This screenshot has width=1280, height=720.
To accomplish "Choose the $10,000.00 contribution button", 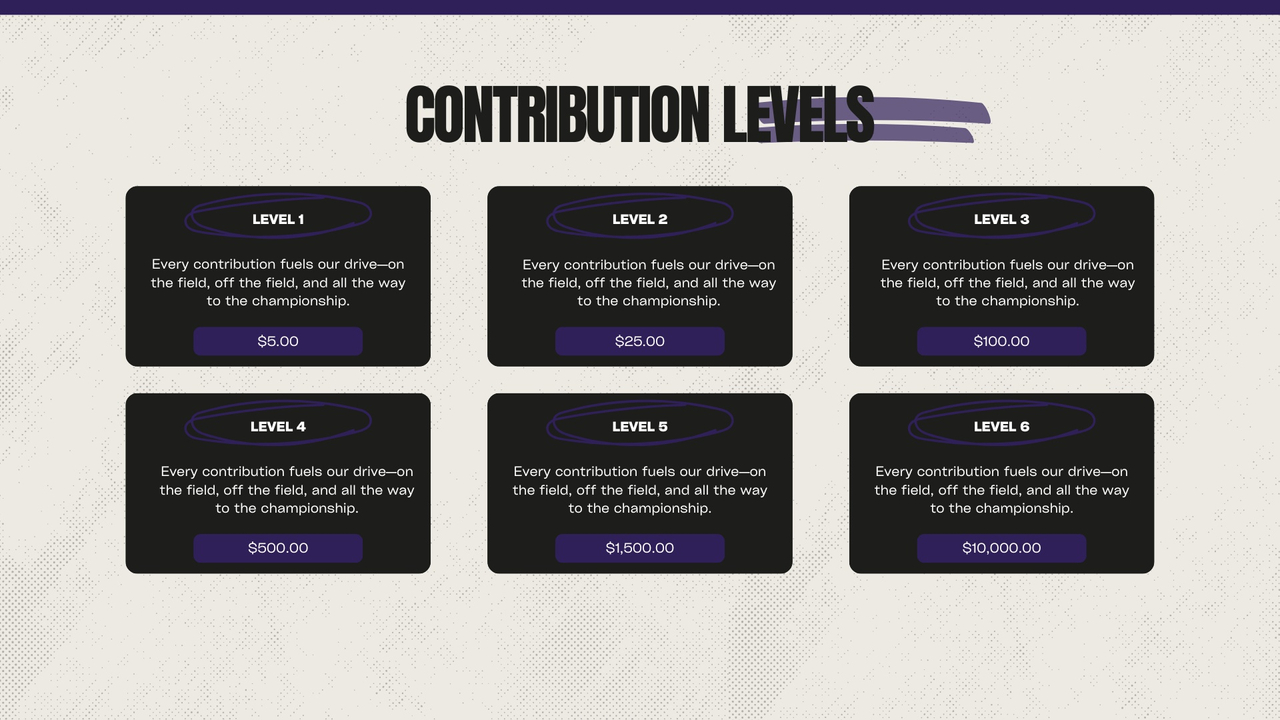I will coord(1002,548).
